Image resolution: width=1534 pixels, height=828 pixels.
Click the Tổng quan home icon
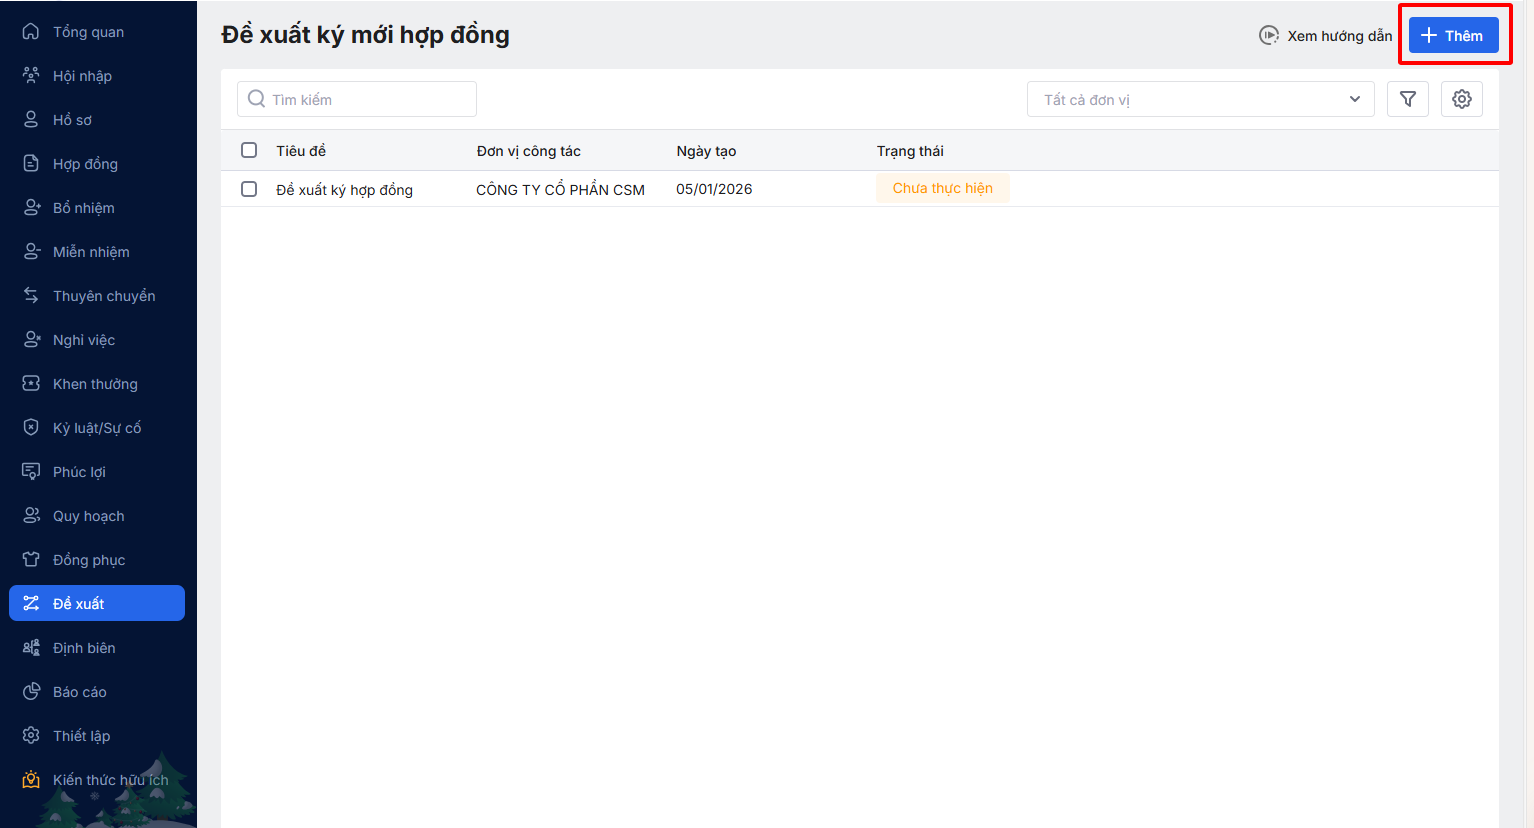[31, 32]
